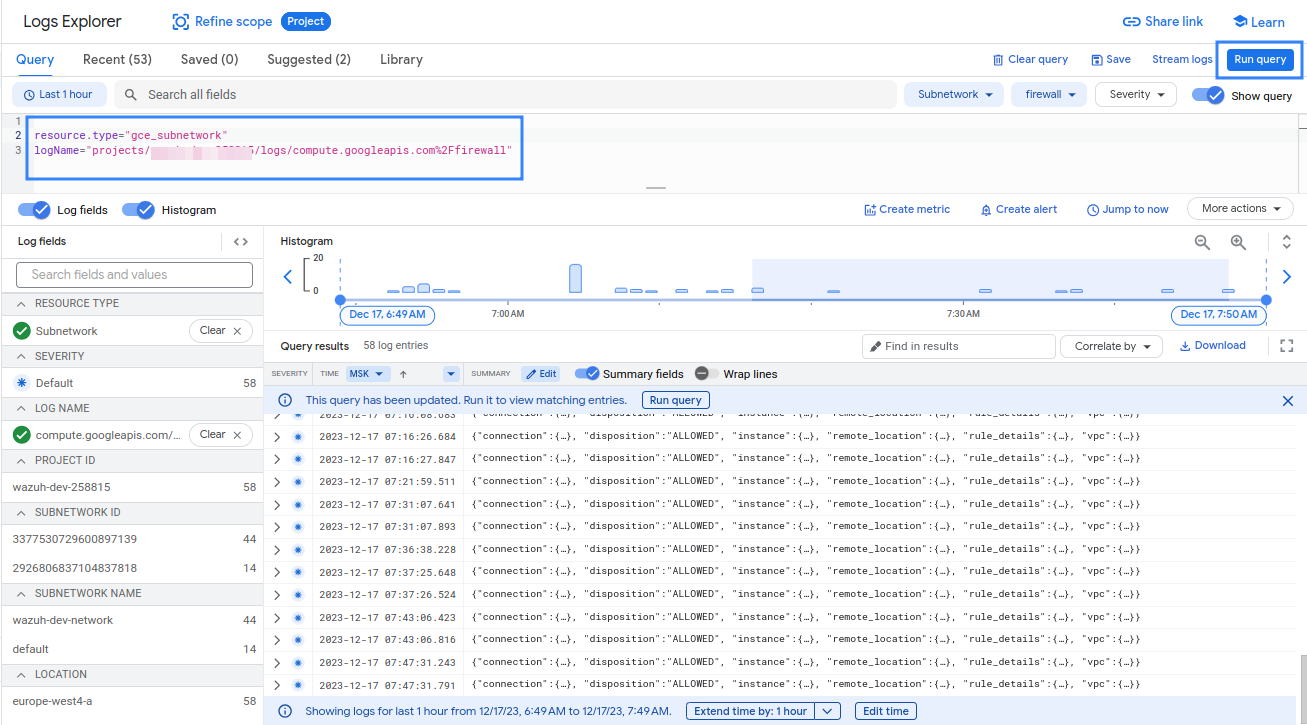1307x725 pixels.
Task: Expand the first log entry row
Action: (277, 435)
